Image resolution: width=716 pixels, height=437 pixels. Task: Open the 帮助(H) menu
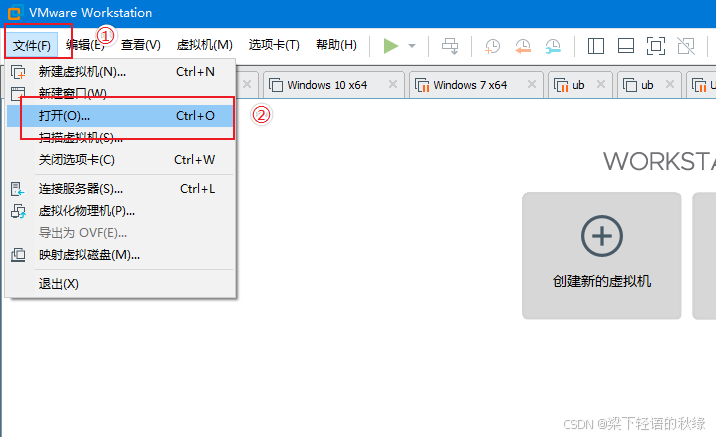(x=337, y=45)
